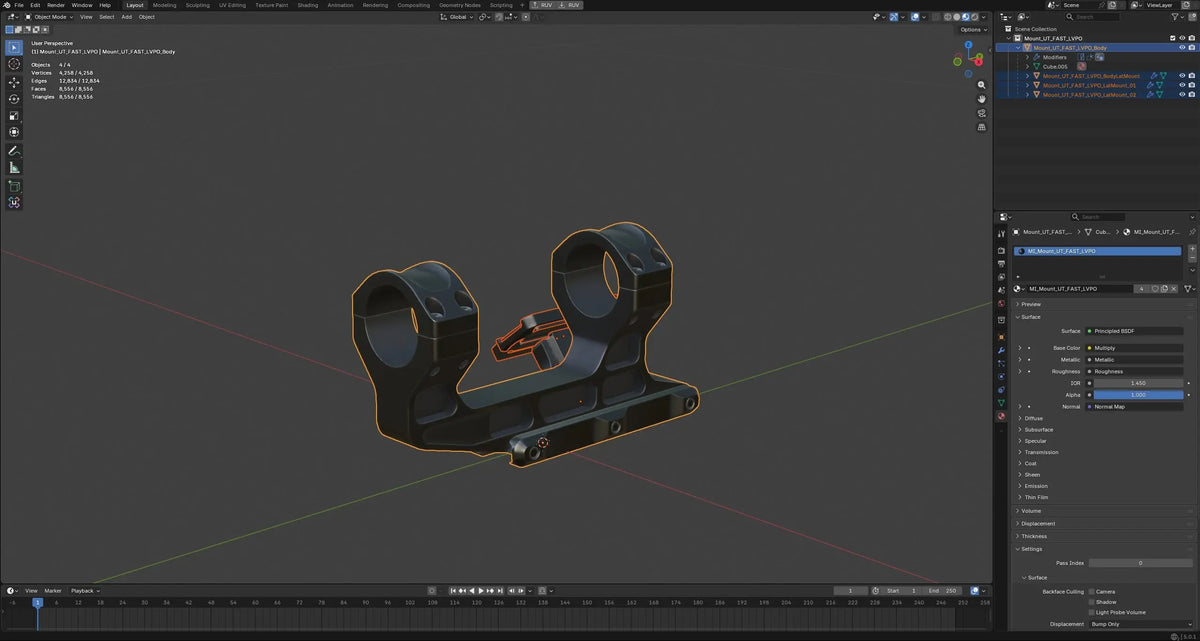Click the viewport zoom magnifier icon

[982, 84]
